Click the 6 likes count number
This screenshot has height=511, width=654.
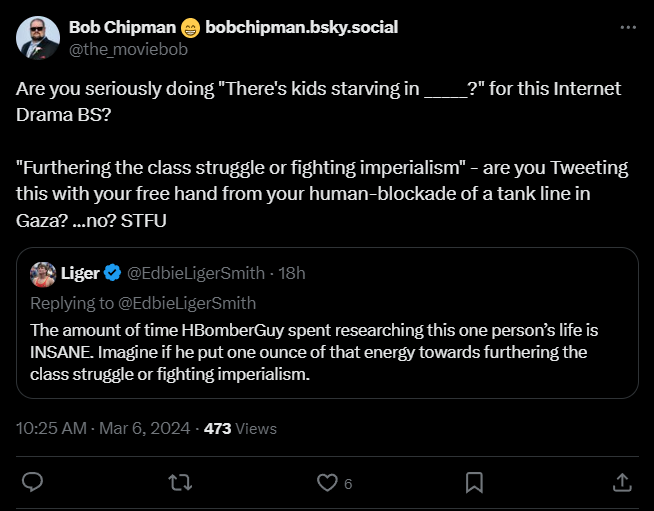(348, 484)
